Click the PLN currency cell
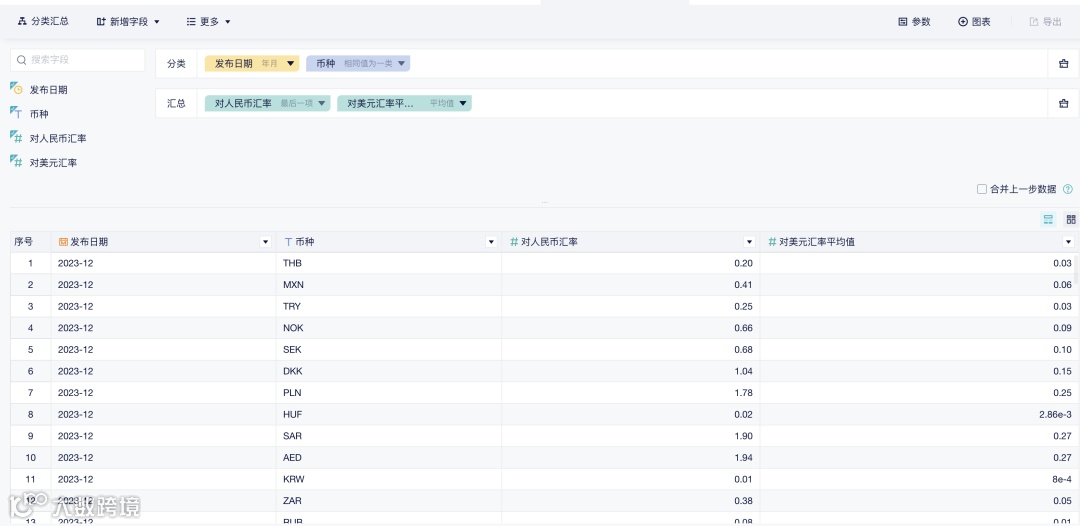 point(389,393)
